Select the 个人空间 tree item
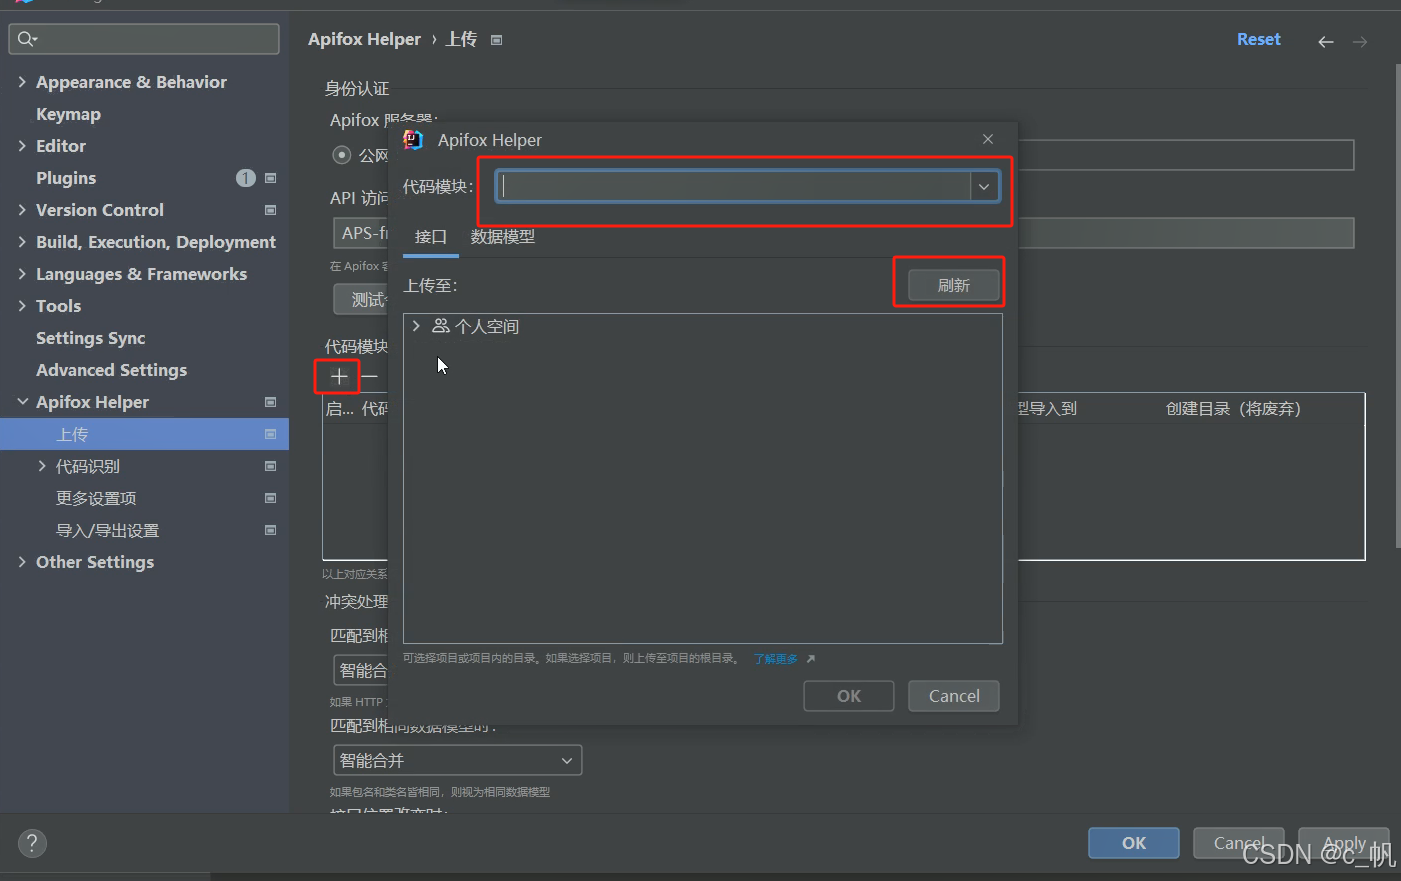This screenshot has width=1401, height=881. point(476,326)
